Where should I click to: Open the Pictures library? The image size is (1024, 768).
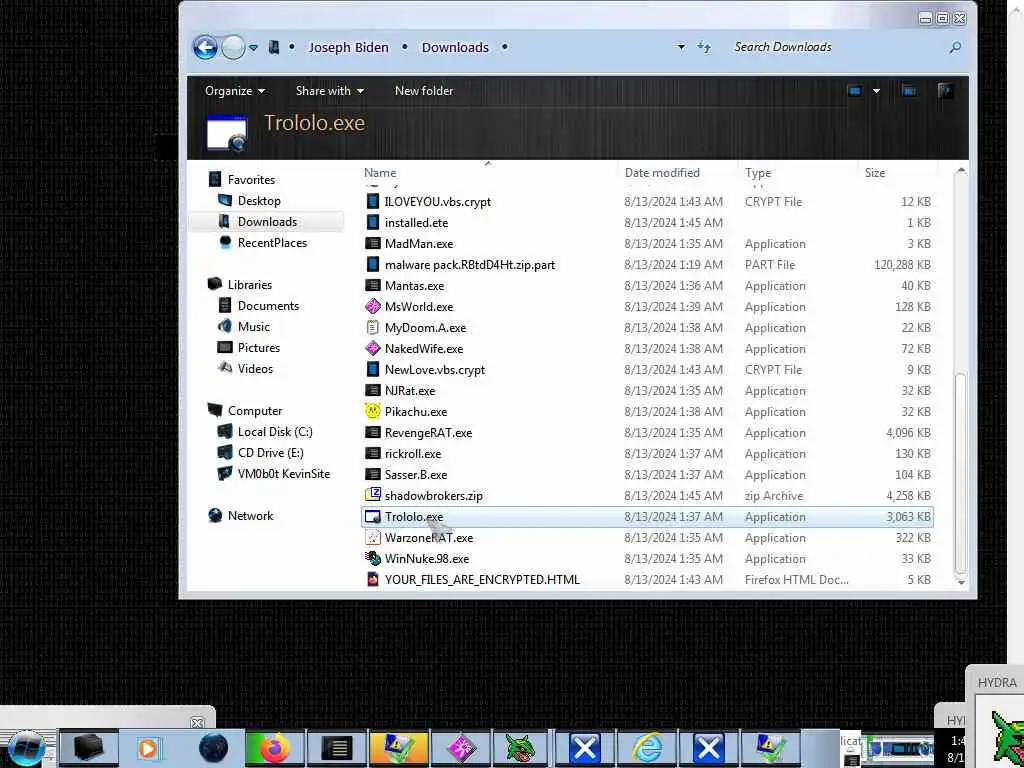pos(259,348)
